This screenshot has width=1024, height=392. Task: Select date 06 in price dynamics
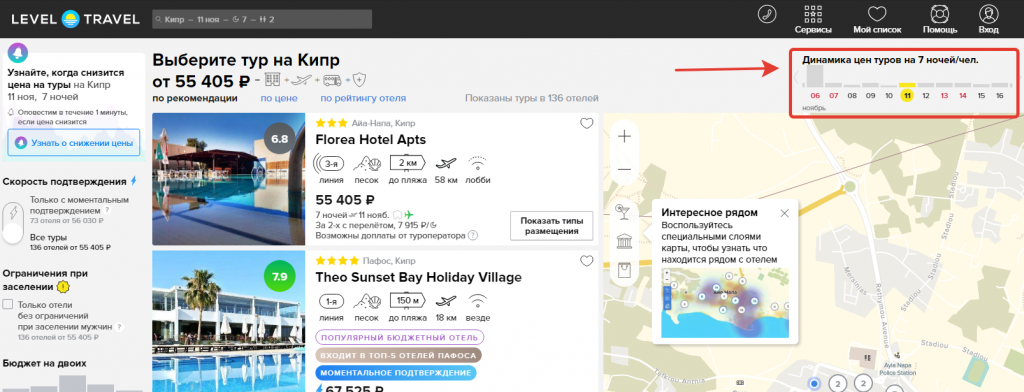814,95
